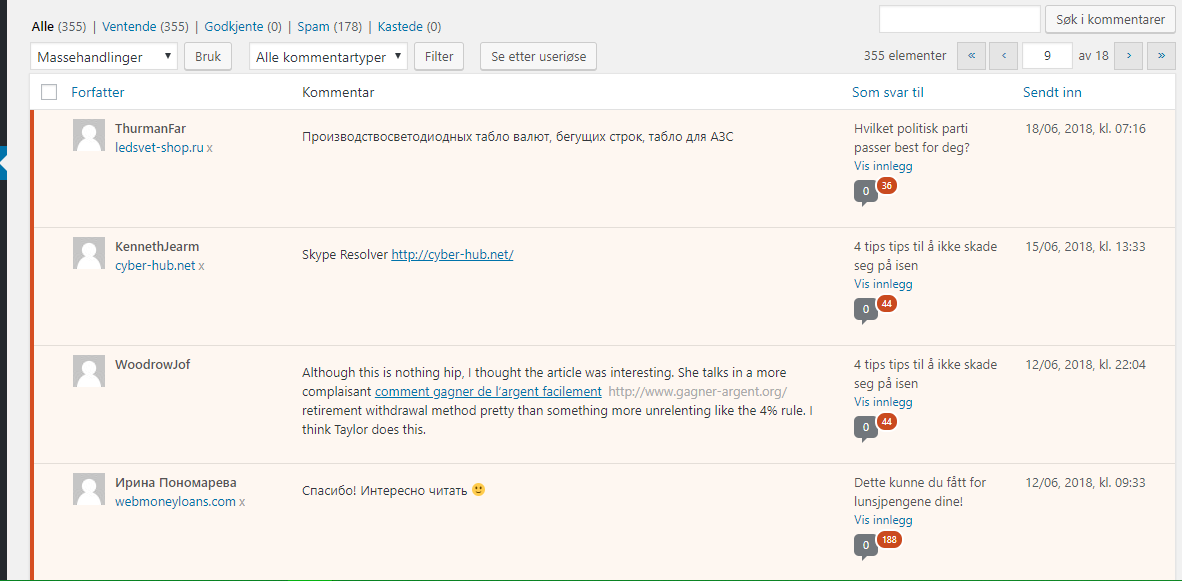Click Vis innlegg for Hvilket politisk parti

point(883,166)
